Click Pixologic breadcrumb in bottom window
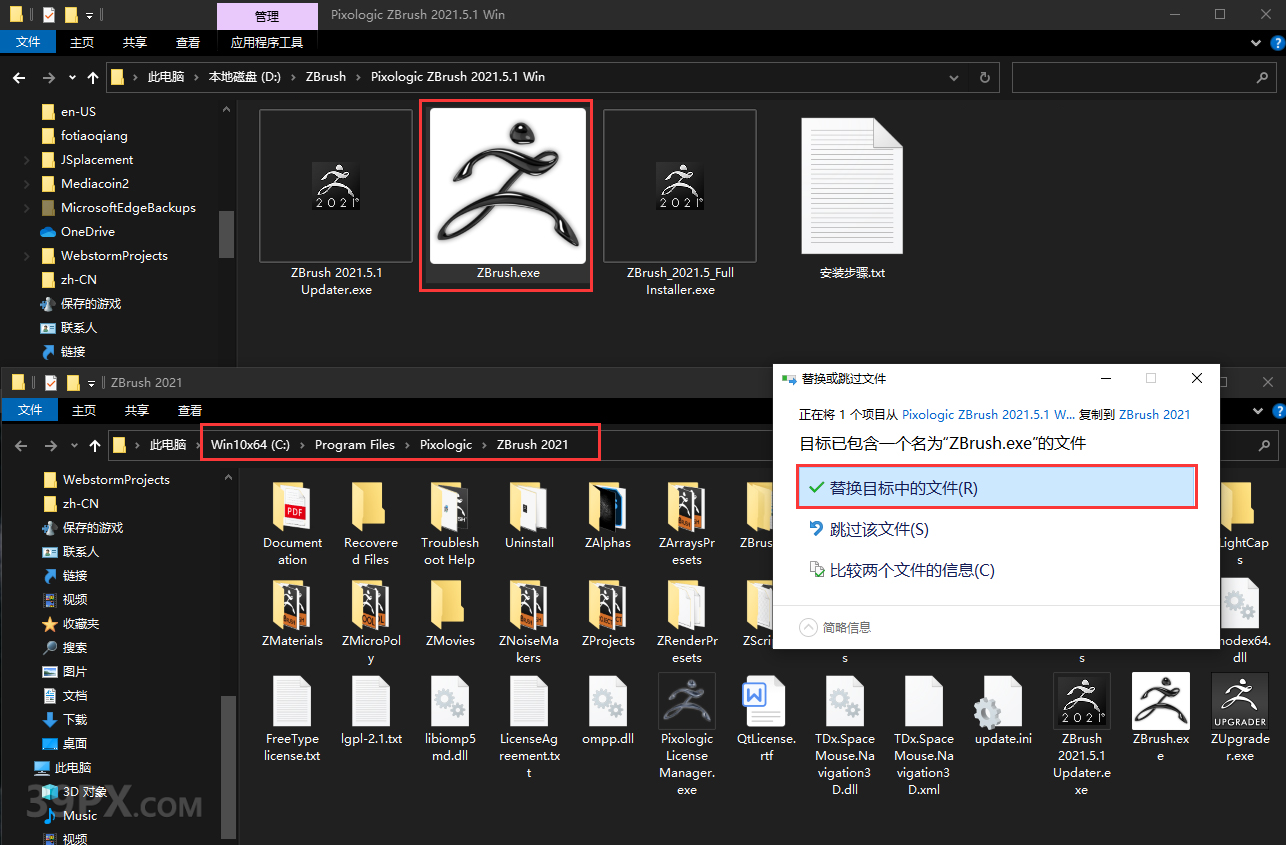The width and height of the screenshot is (1286, 845). tap(446, 445)
